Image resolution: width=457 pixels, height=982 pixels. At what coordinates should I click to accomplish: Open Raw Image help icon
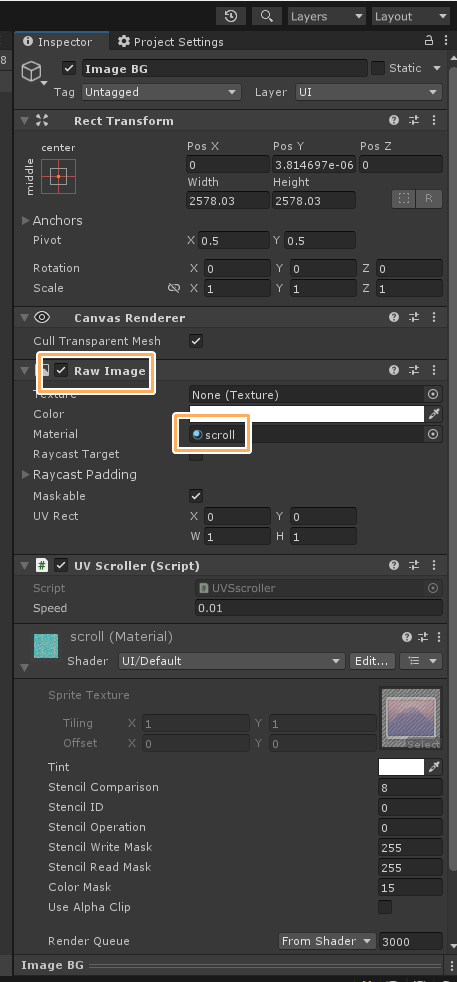pos(394,370)
